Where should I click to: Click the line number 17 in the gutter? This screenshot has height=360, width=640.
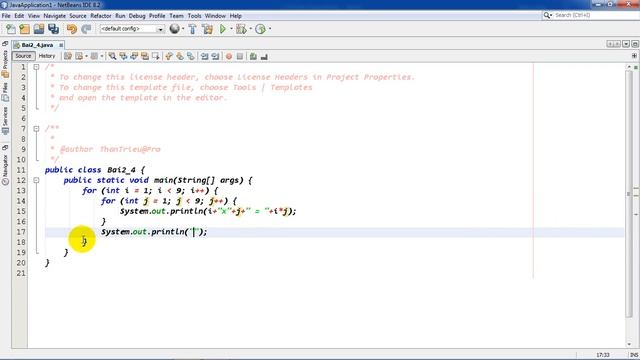pyautogui.click(x=21, y=232)
